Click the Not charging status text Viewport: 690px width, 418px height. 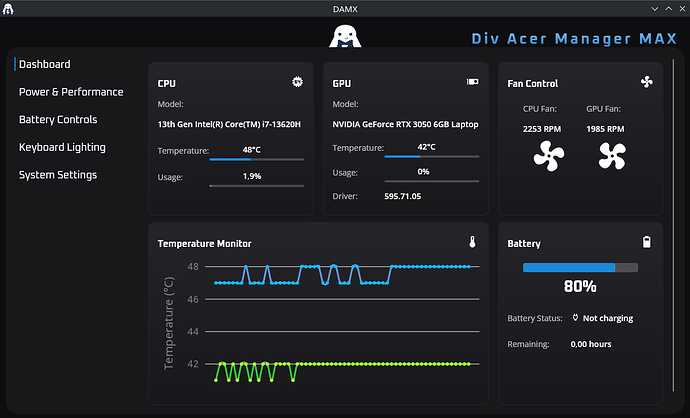pyautogui.click(x=608, y=318)
